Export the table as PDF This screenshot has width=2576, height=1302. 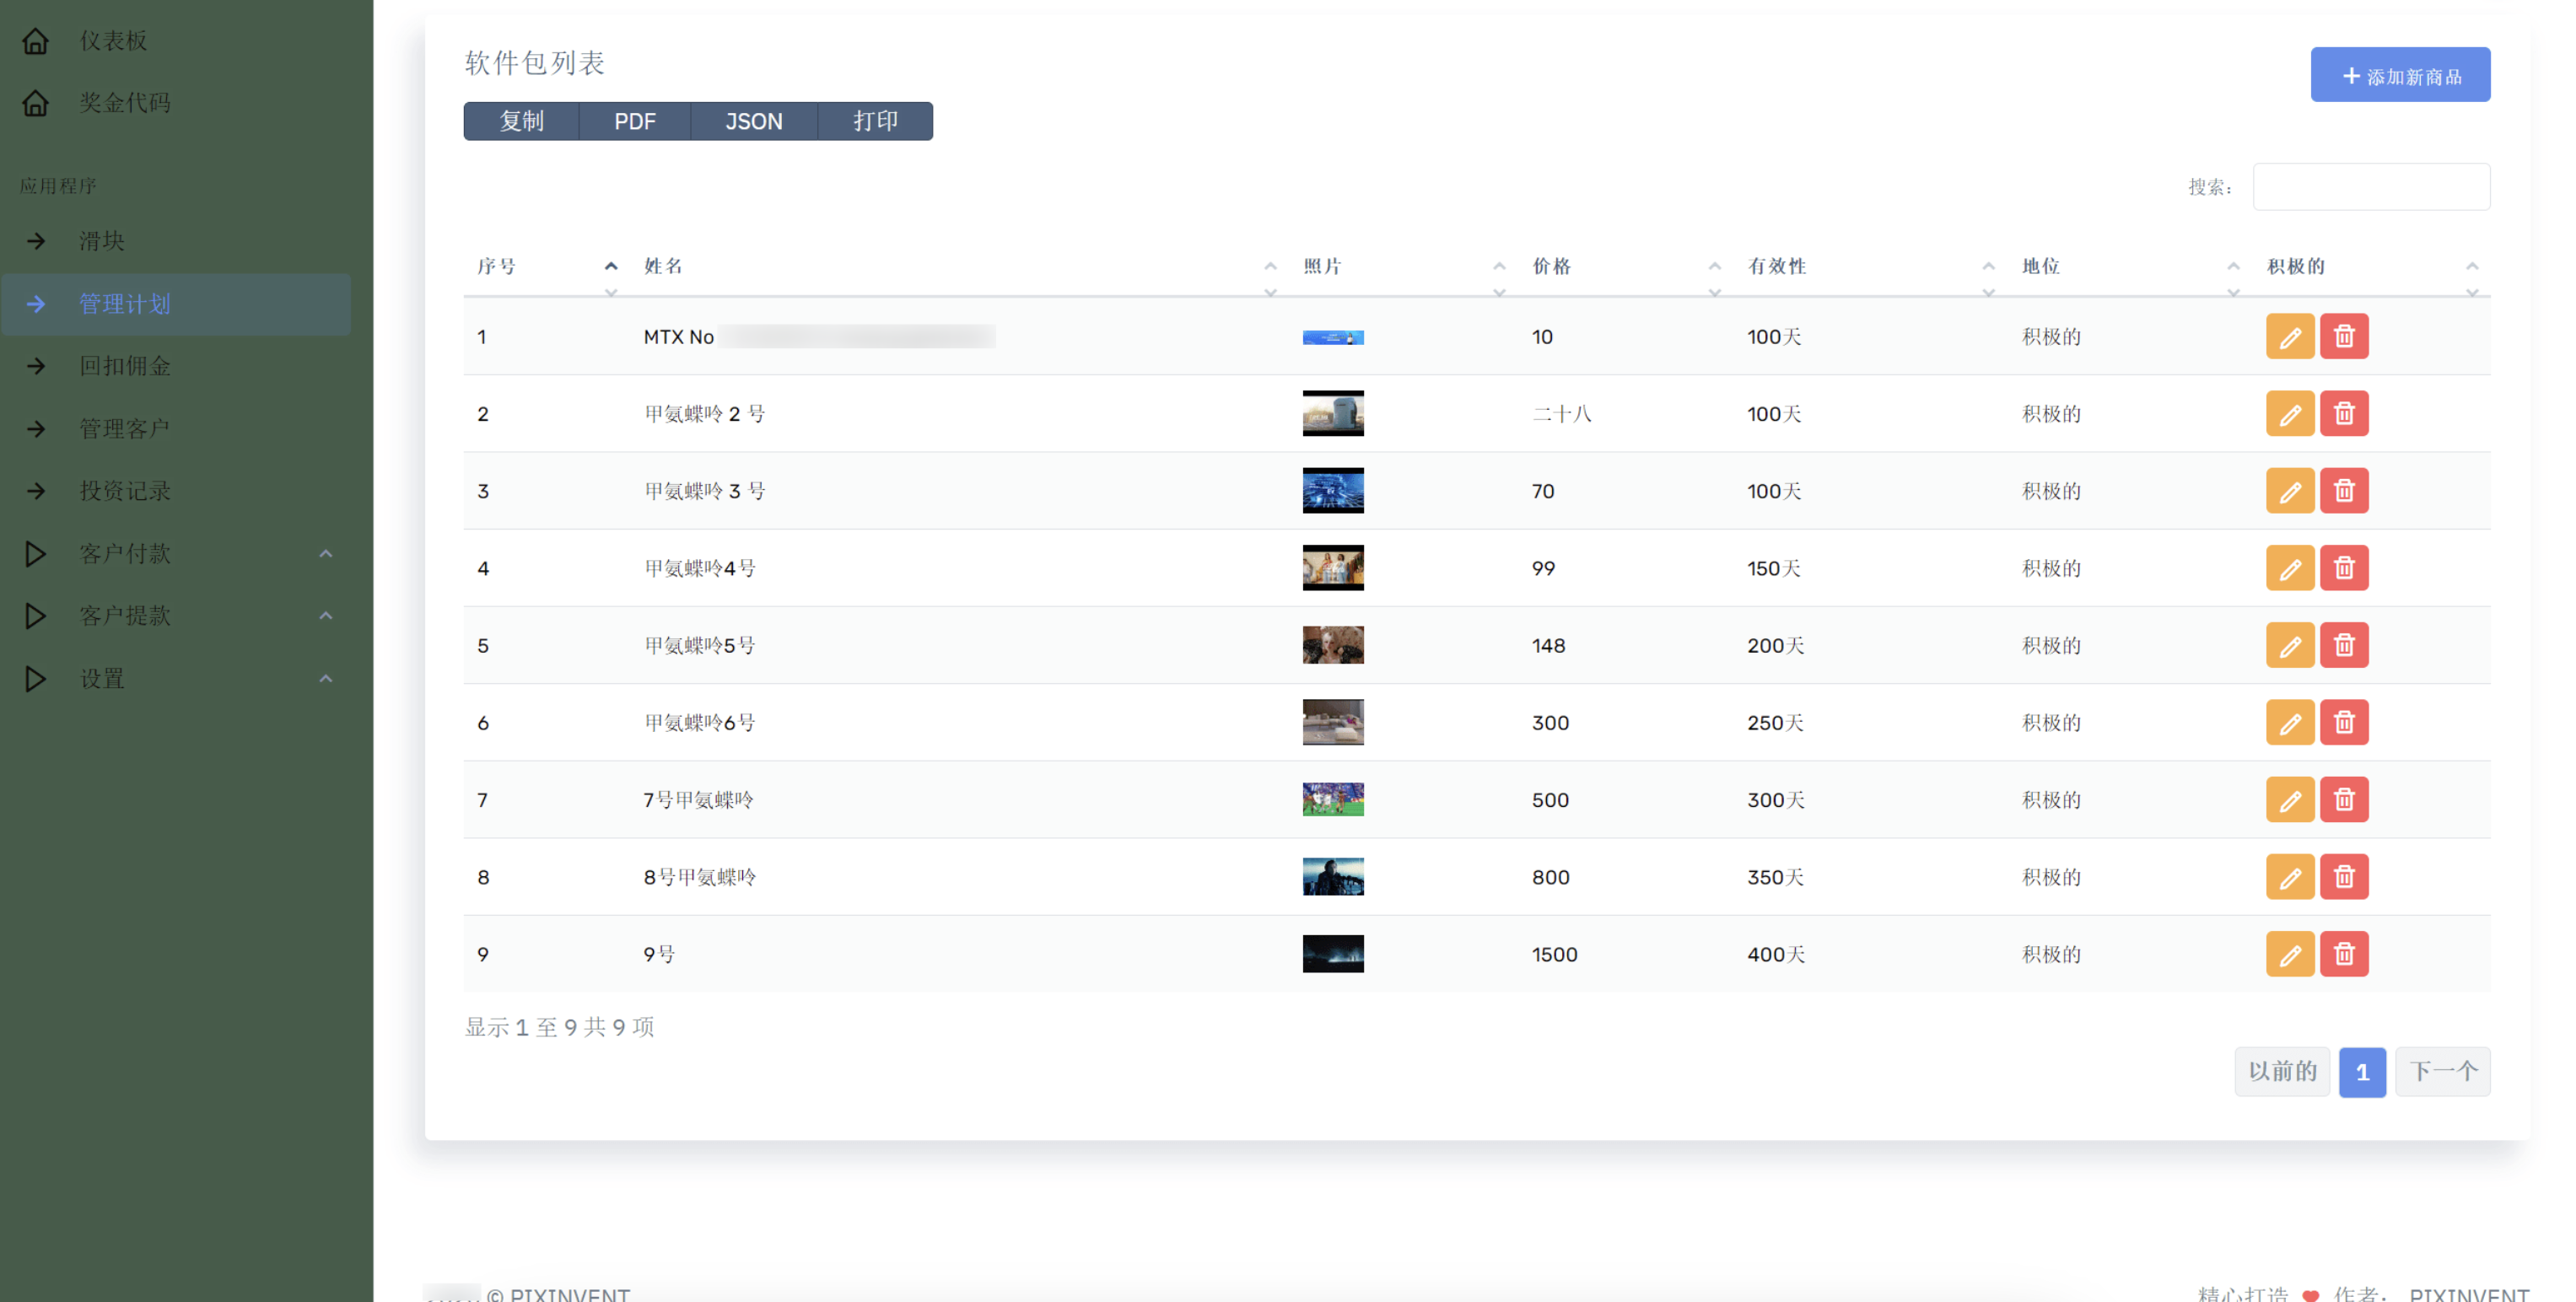(x=634, y=121)
